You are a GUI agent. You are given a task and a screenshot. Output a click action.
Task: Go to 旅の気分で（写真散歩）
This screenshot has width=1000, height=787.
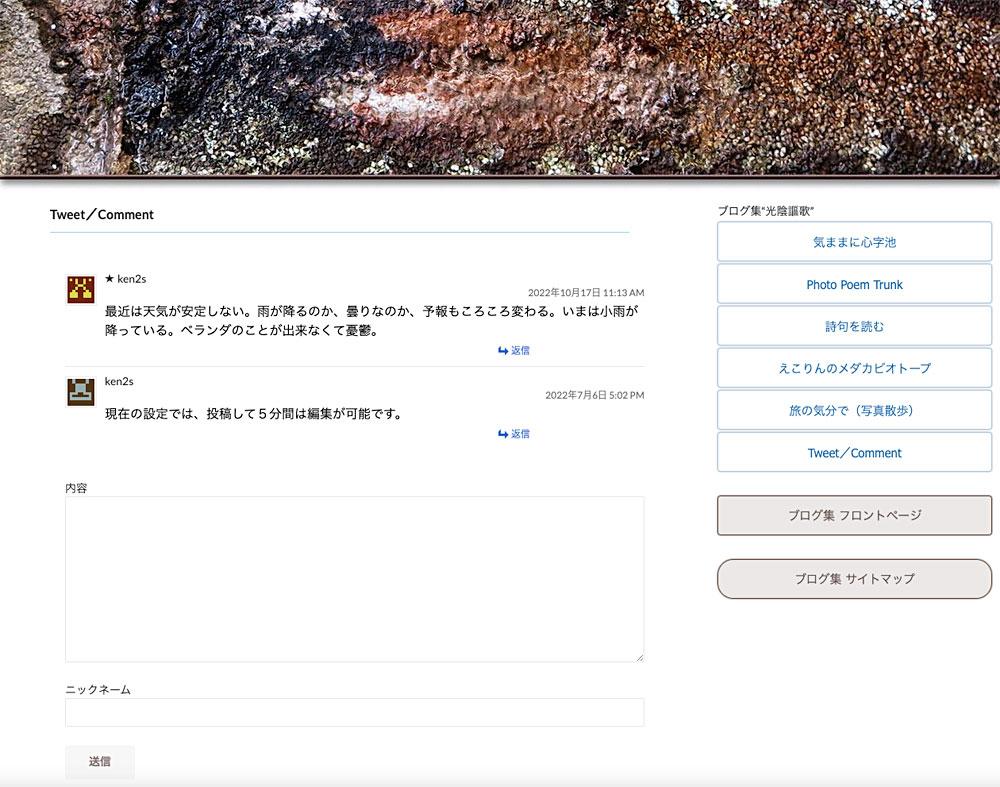(x=854, y=411)
